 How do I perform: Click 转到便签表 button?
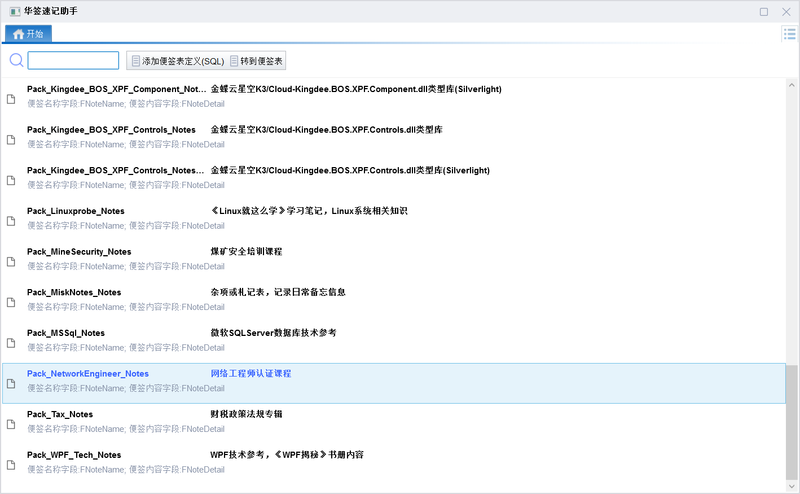click(257, 61)
